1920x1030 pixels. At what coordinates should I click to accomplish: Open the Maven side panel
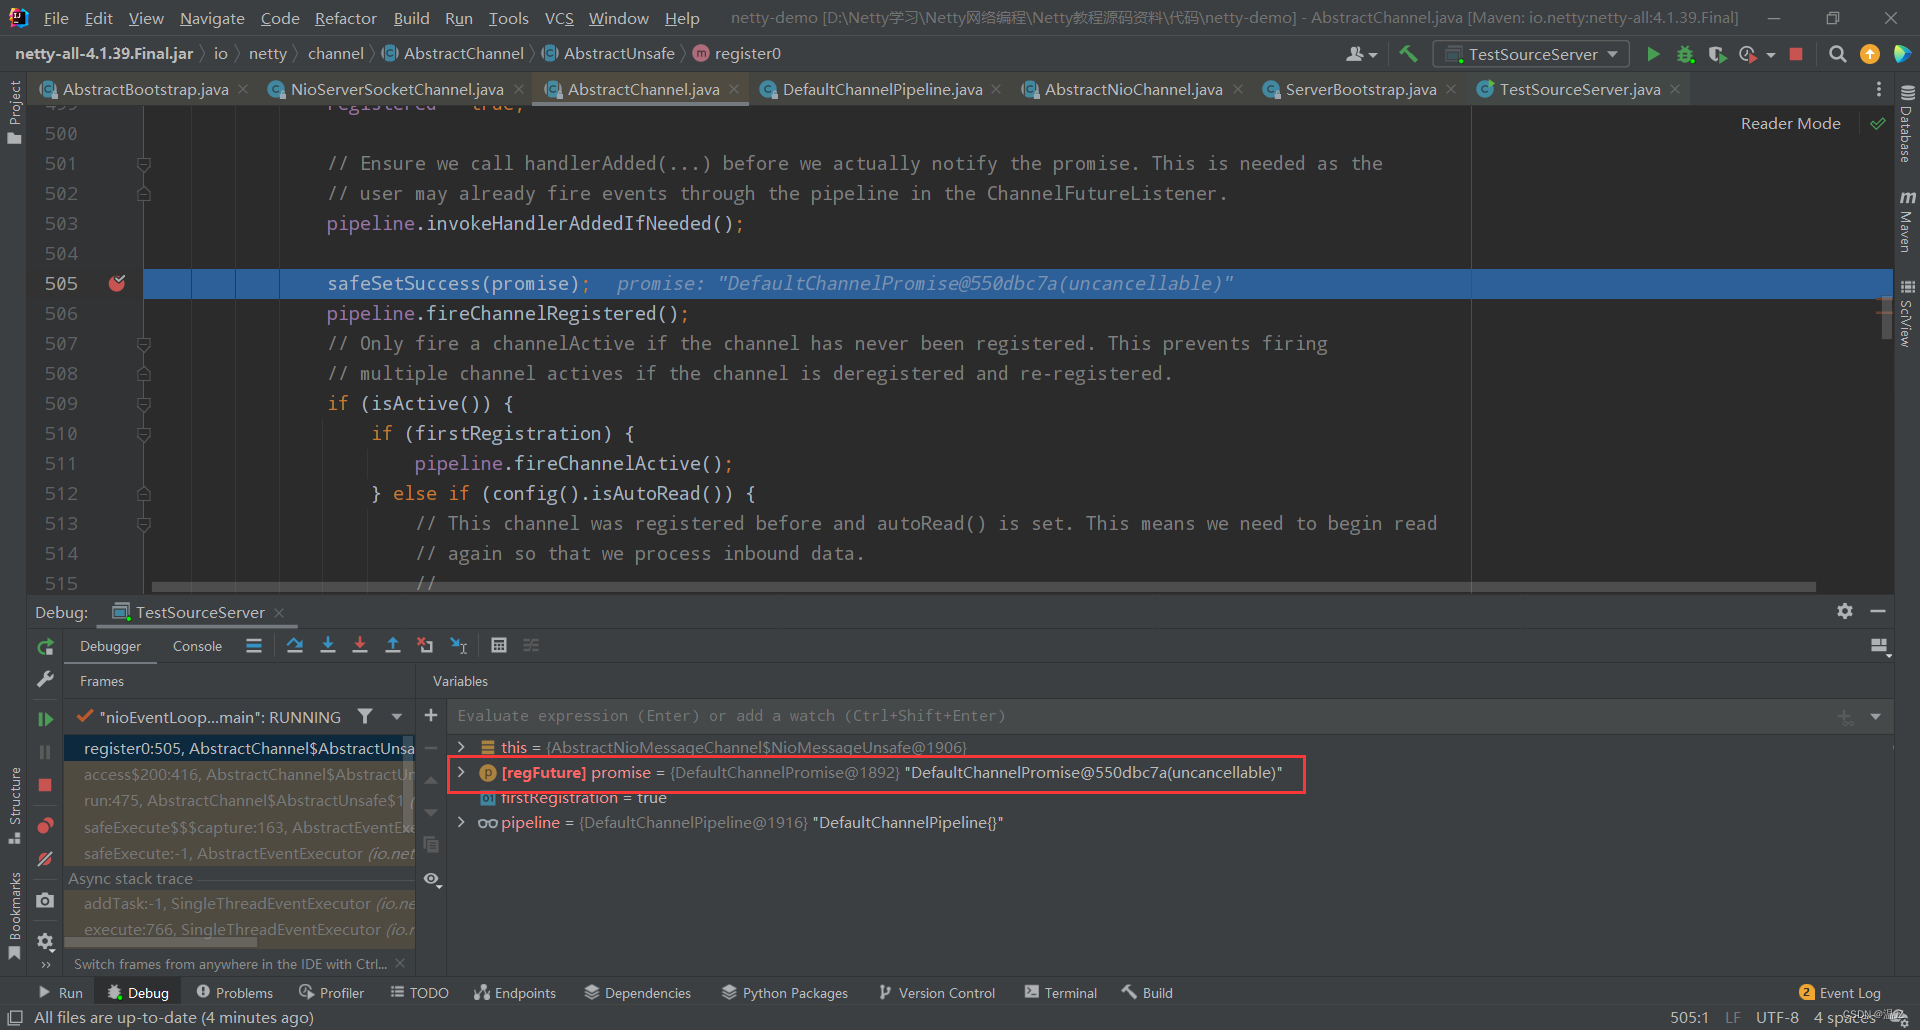(x=1907, y=222)
